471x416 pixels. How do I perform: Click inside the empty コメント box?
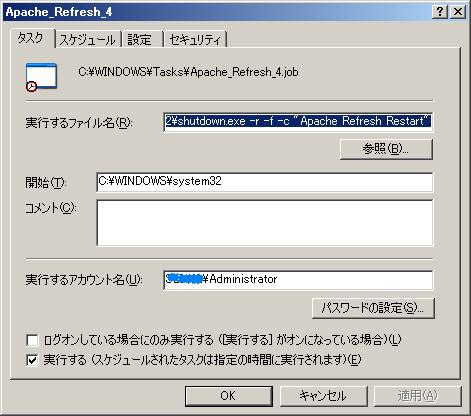point(264,223)
